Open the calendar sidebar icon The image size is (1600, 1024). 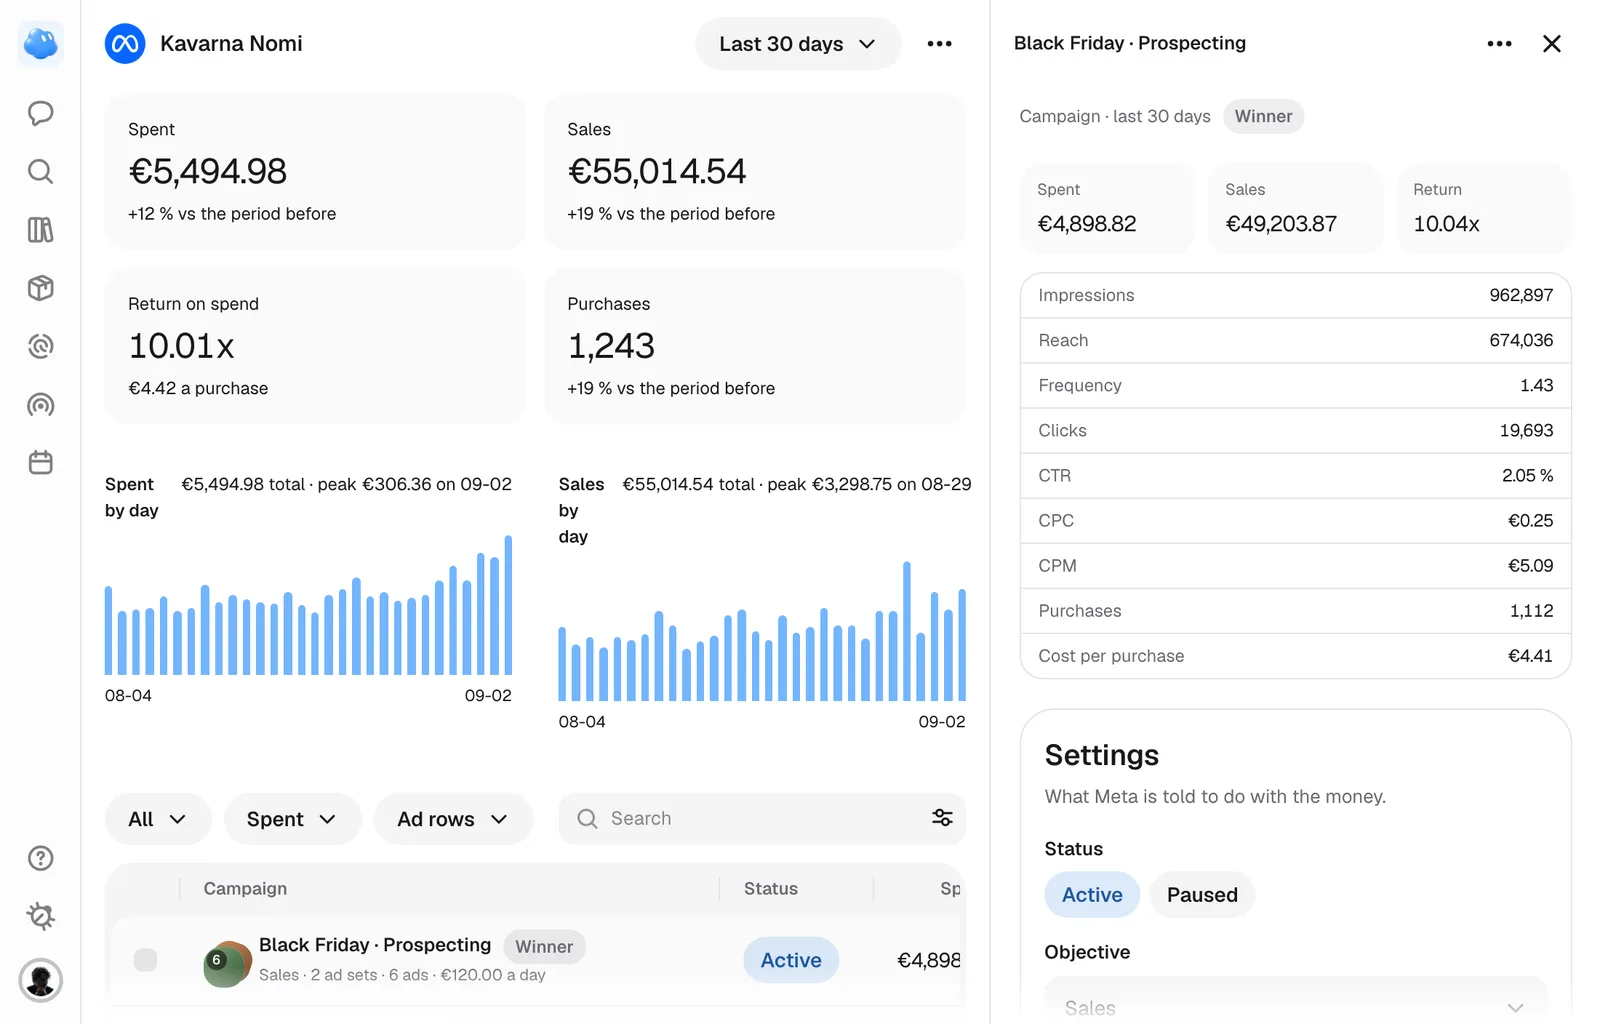point(41,463)
